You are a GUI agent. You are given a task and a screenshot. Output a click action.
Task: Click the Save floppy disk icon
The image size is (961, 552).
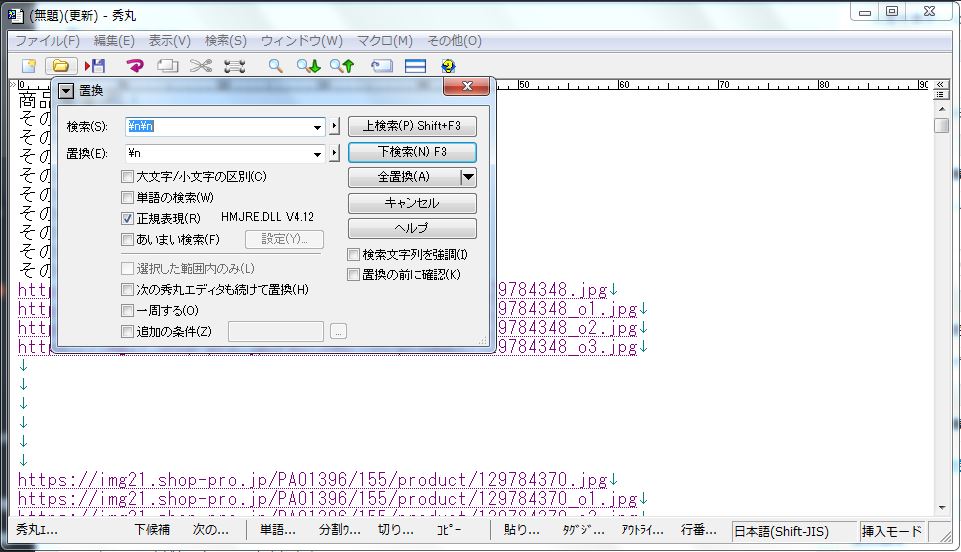[95, 66]
